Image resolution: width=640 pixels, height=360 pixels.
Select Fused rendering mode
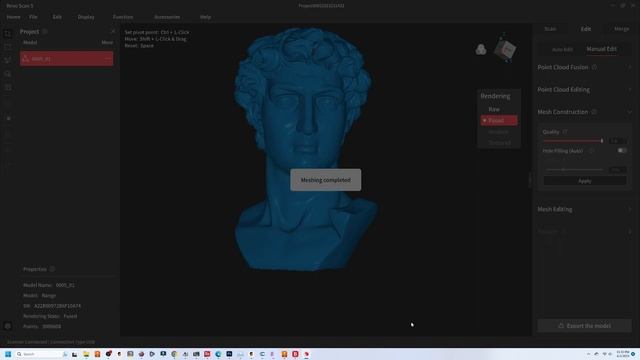tap(499, 120)
